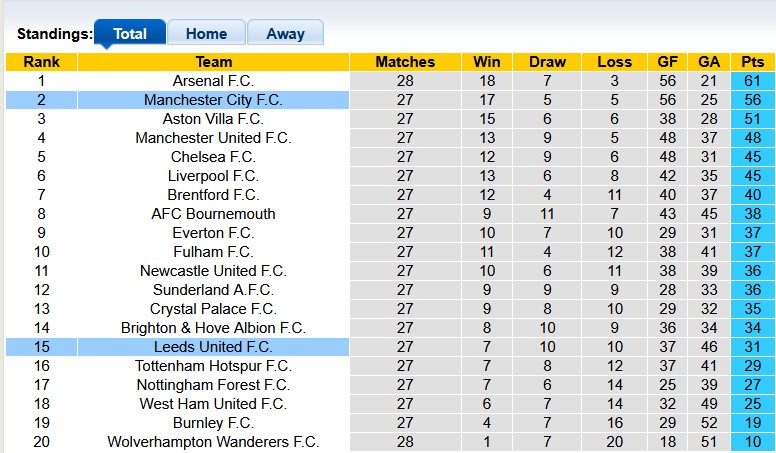
Task: Open the Manchester City F.C. row
Action: (213, 100)
